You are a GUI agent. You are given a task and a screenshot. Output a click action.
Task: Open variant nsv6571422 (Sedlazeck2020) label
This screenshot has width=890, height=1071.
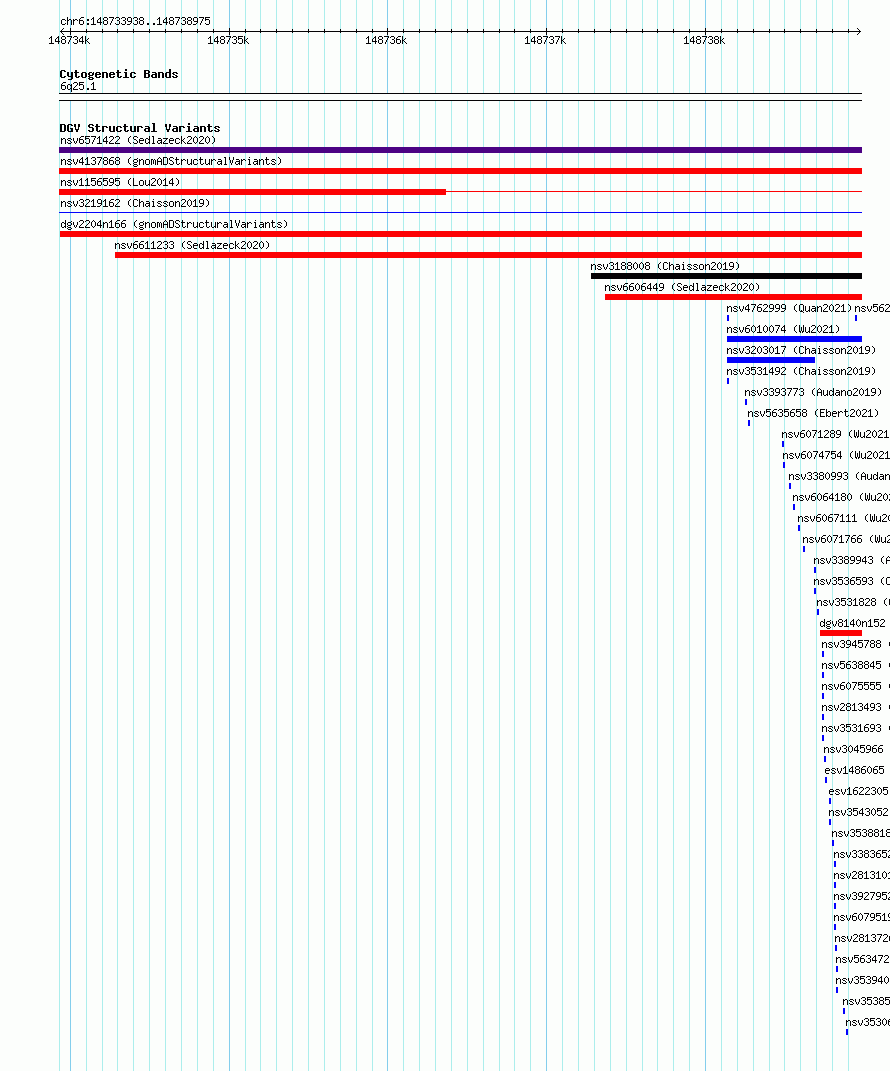(x=138, y=141)
